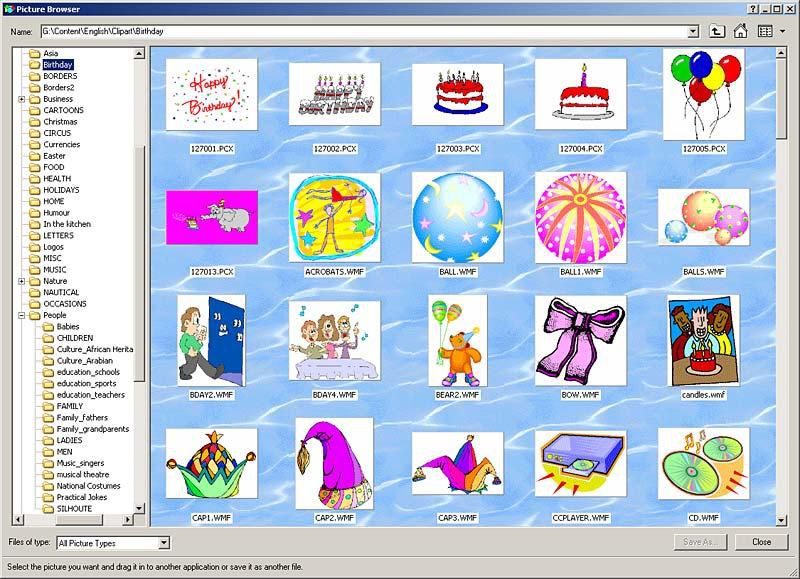
Task: Click the thumbnail view mode icon
Action: [765, 31]
